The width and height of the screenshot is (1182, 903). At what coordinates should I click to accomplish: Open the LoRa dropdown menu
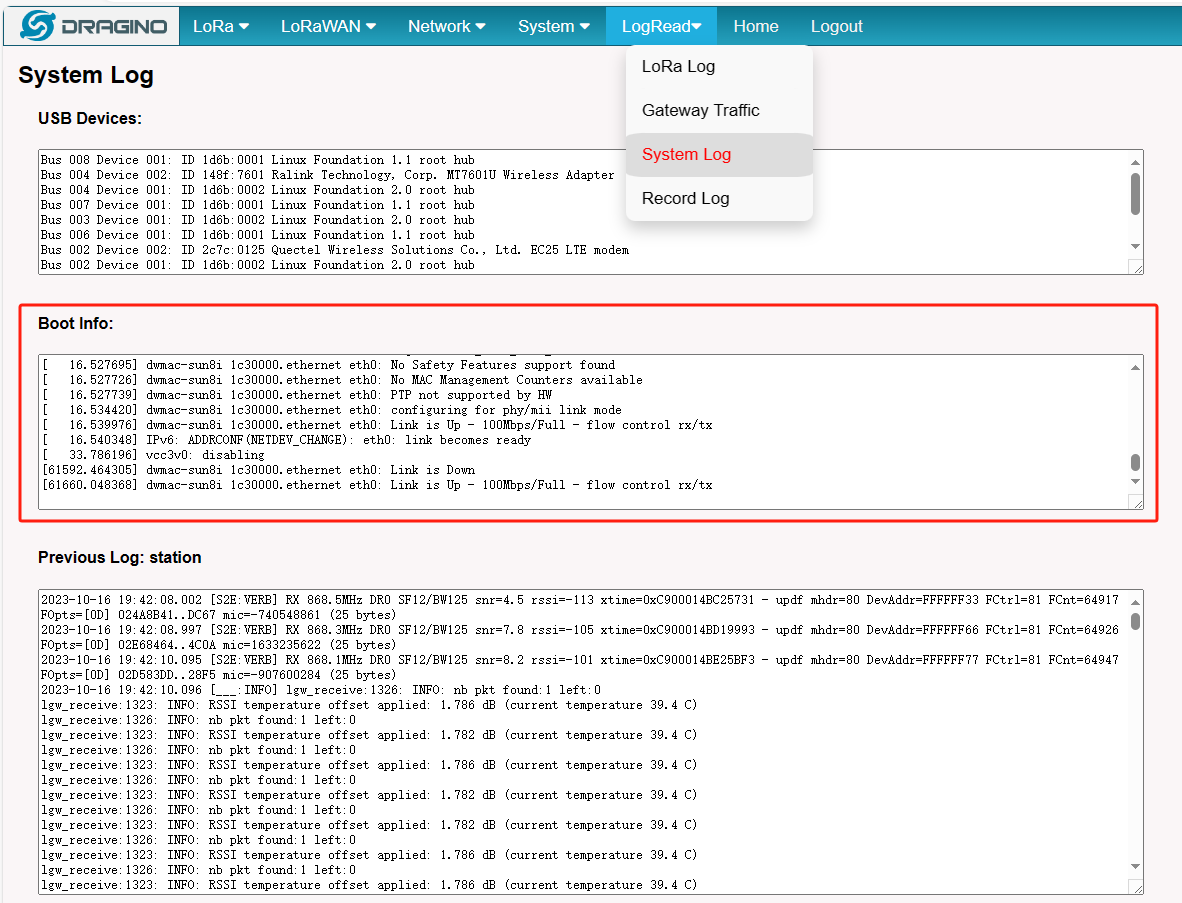pyautogui.click(x=221, y=26)
